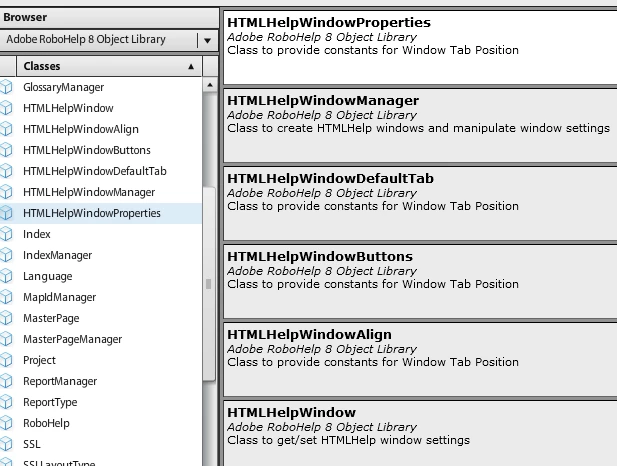Image resolution: width=617 pixels, height=466 pixels.
Task: Select HTMLHelpWindowManager in the Classes list
Action: pyautogui.click(x=101, y=192)
